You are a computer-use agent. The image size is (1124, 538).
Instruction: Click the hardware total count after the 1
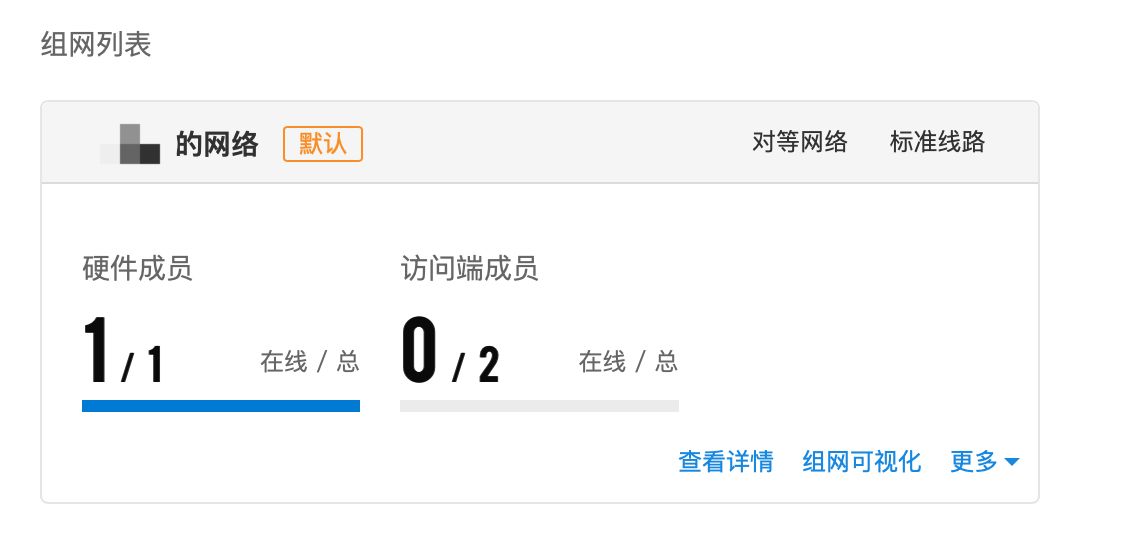pos(153,365)
